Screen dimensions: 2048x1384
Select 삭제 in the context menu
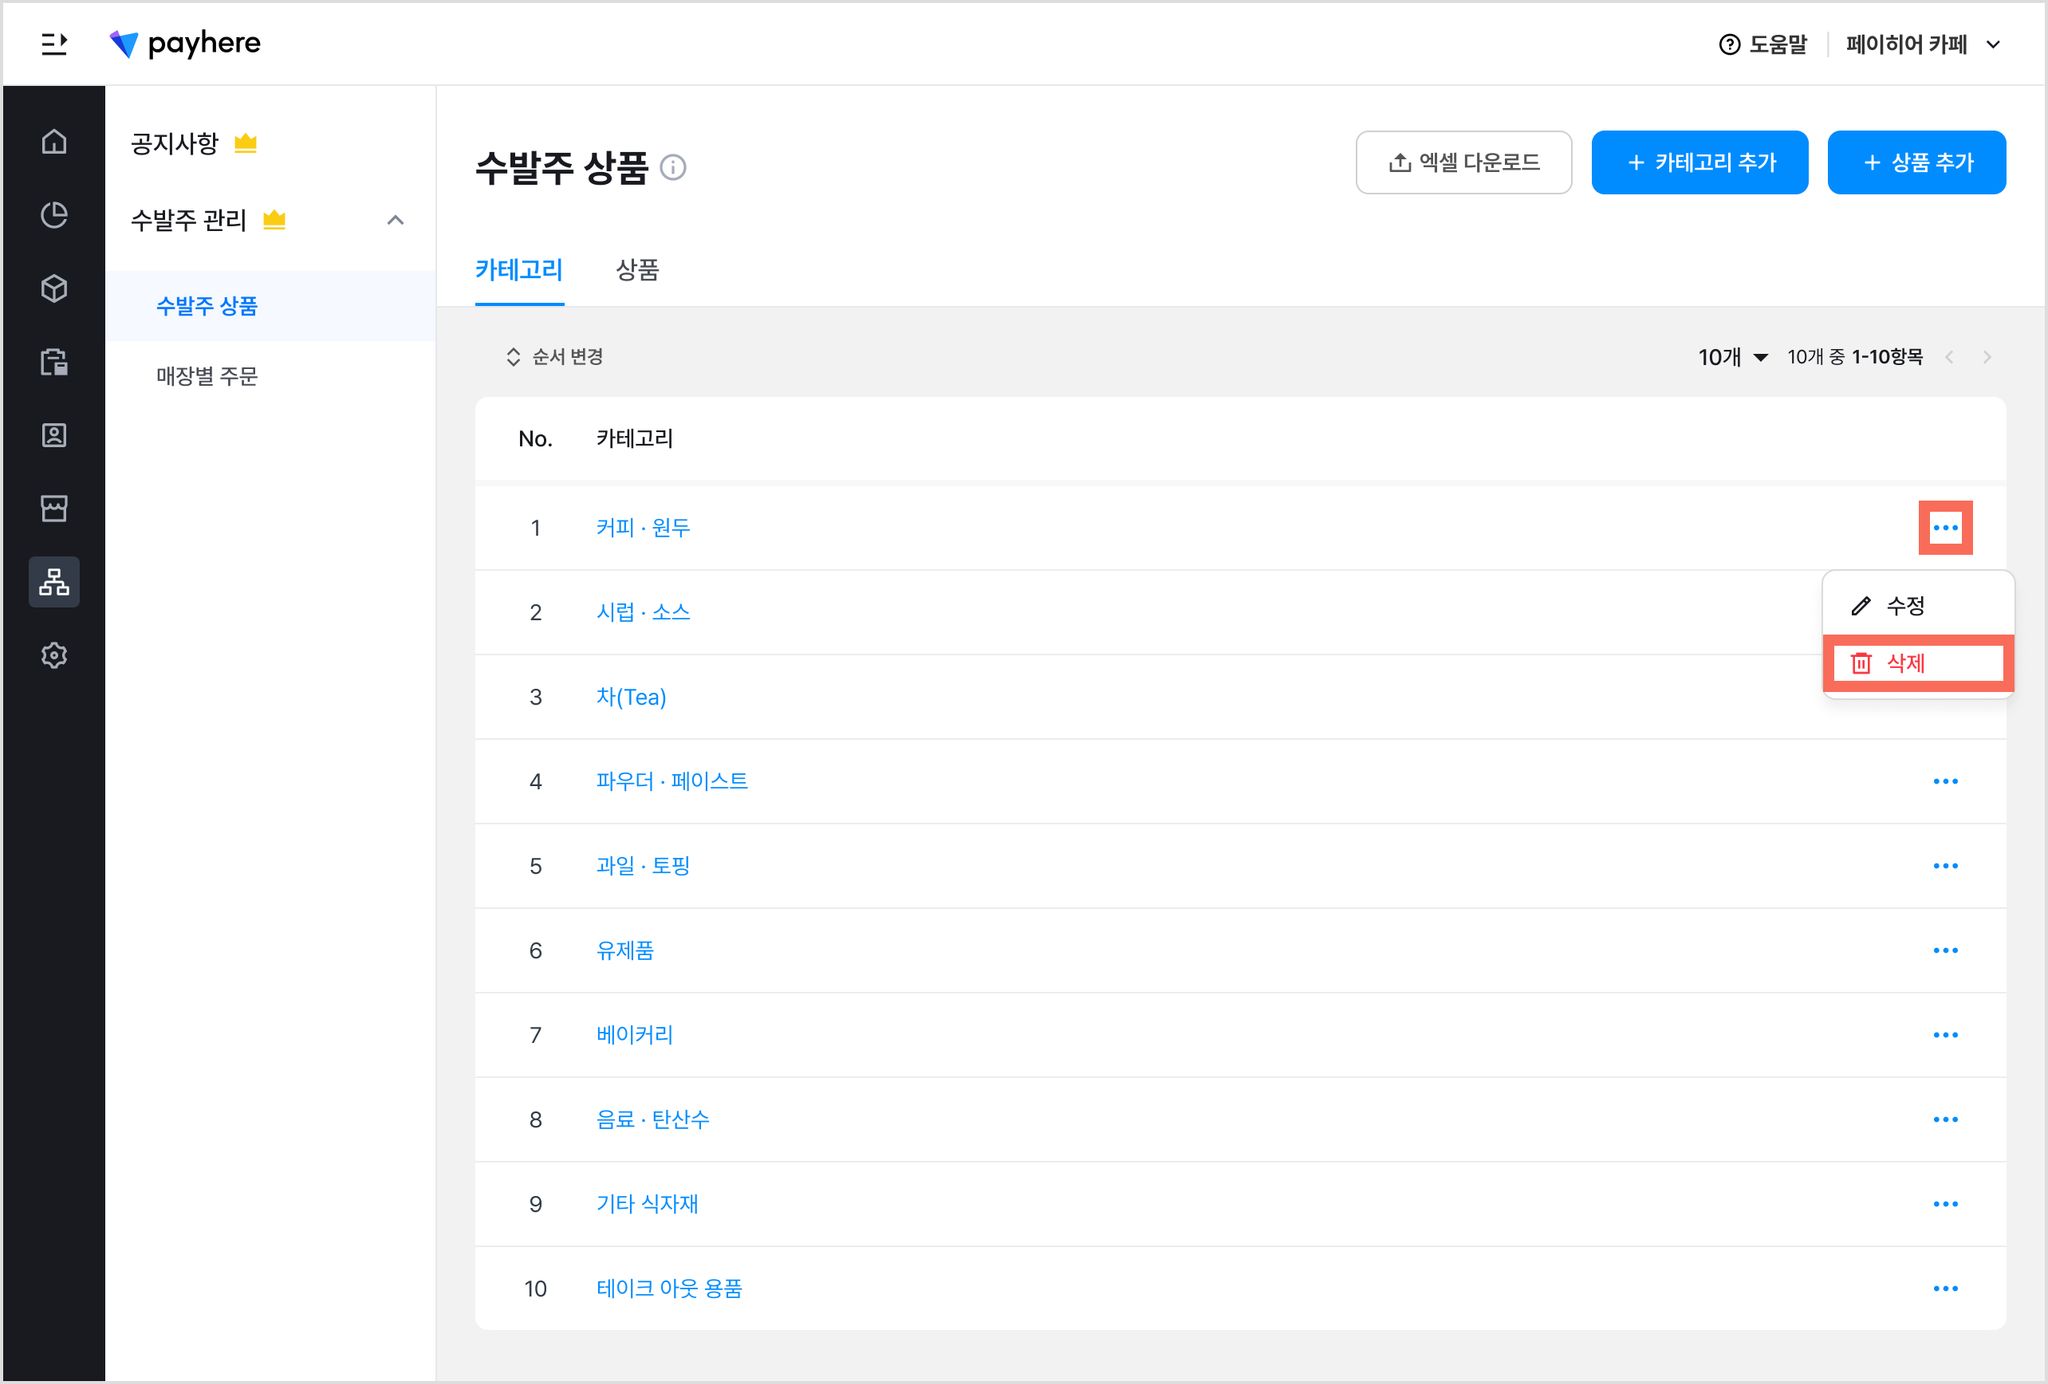tap(1918, 663)
